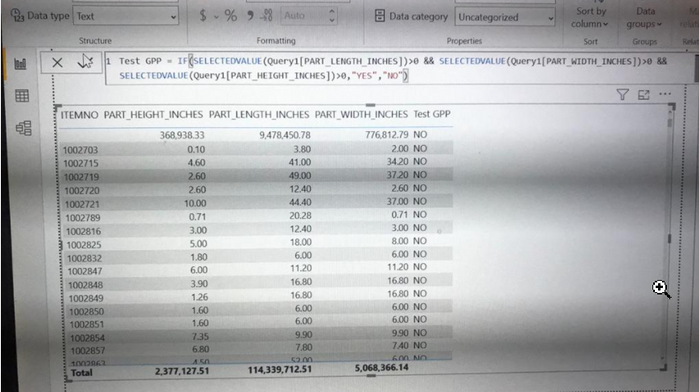Select item 1002816
The height and width of the screenshot is (392, 699).
tap(83, 231)
